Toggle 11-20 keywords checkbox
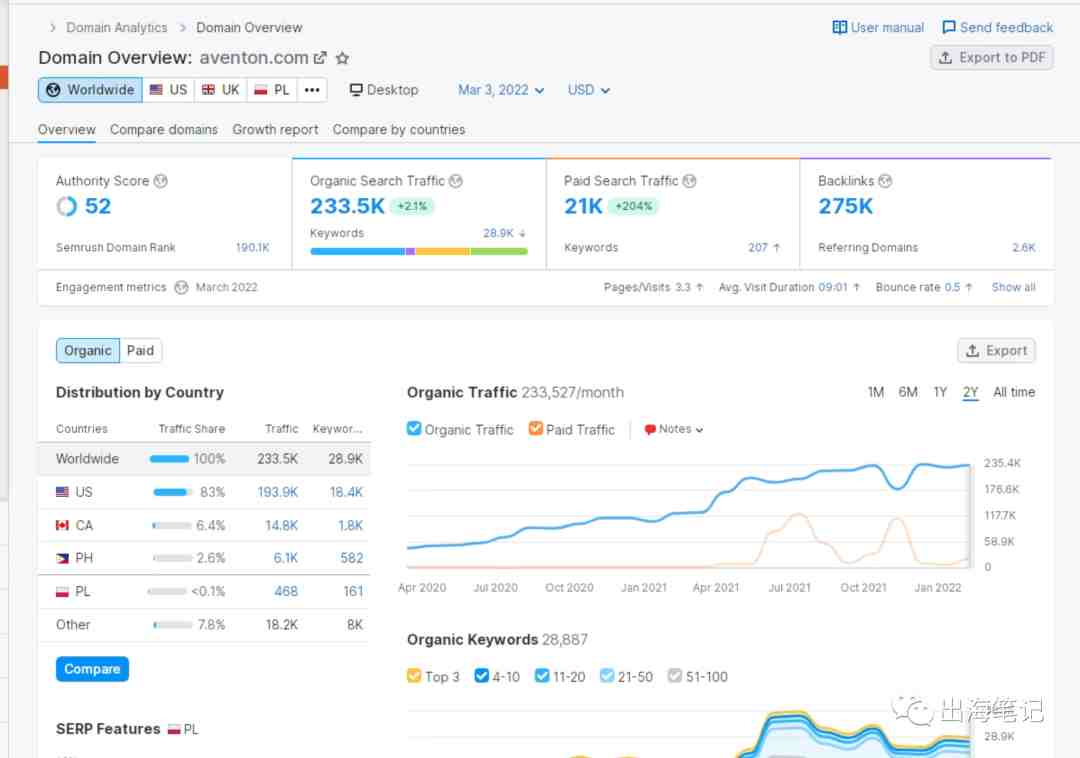Screen dimensions: 1080x758 542,675
